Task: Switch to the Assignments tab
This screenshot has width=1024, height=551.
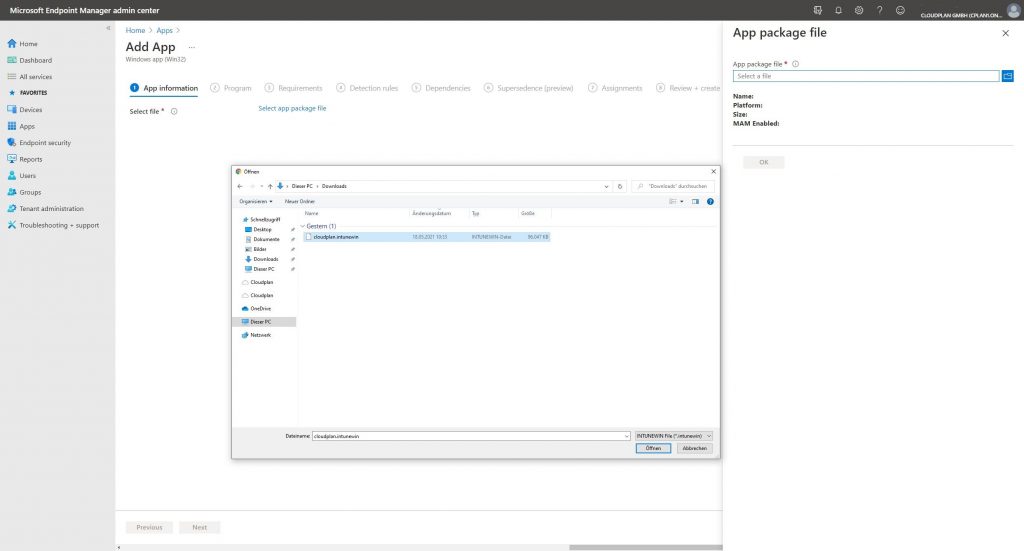Action: tap(615, 88)
